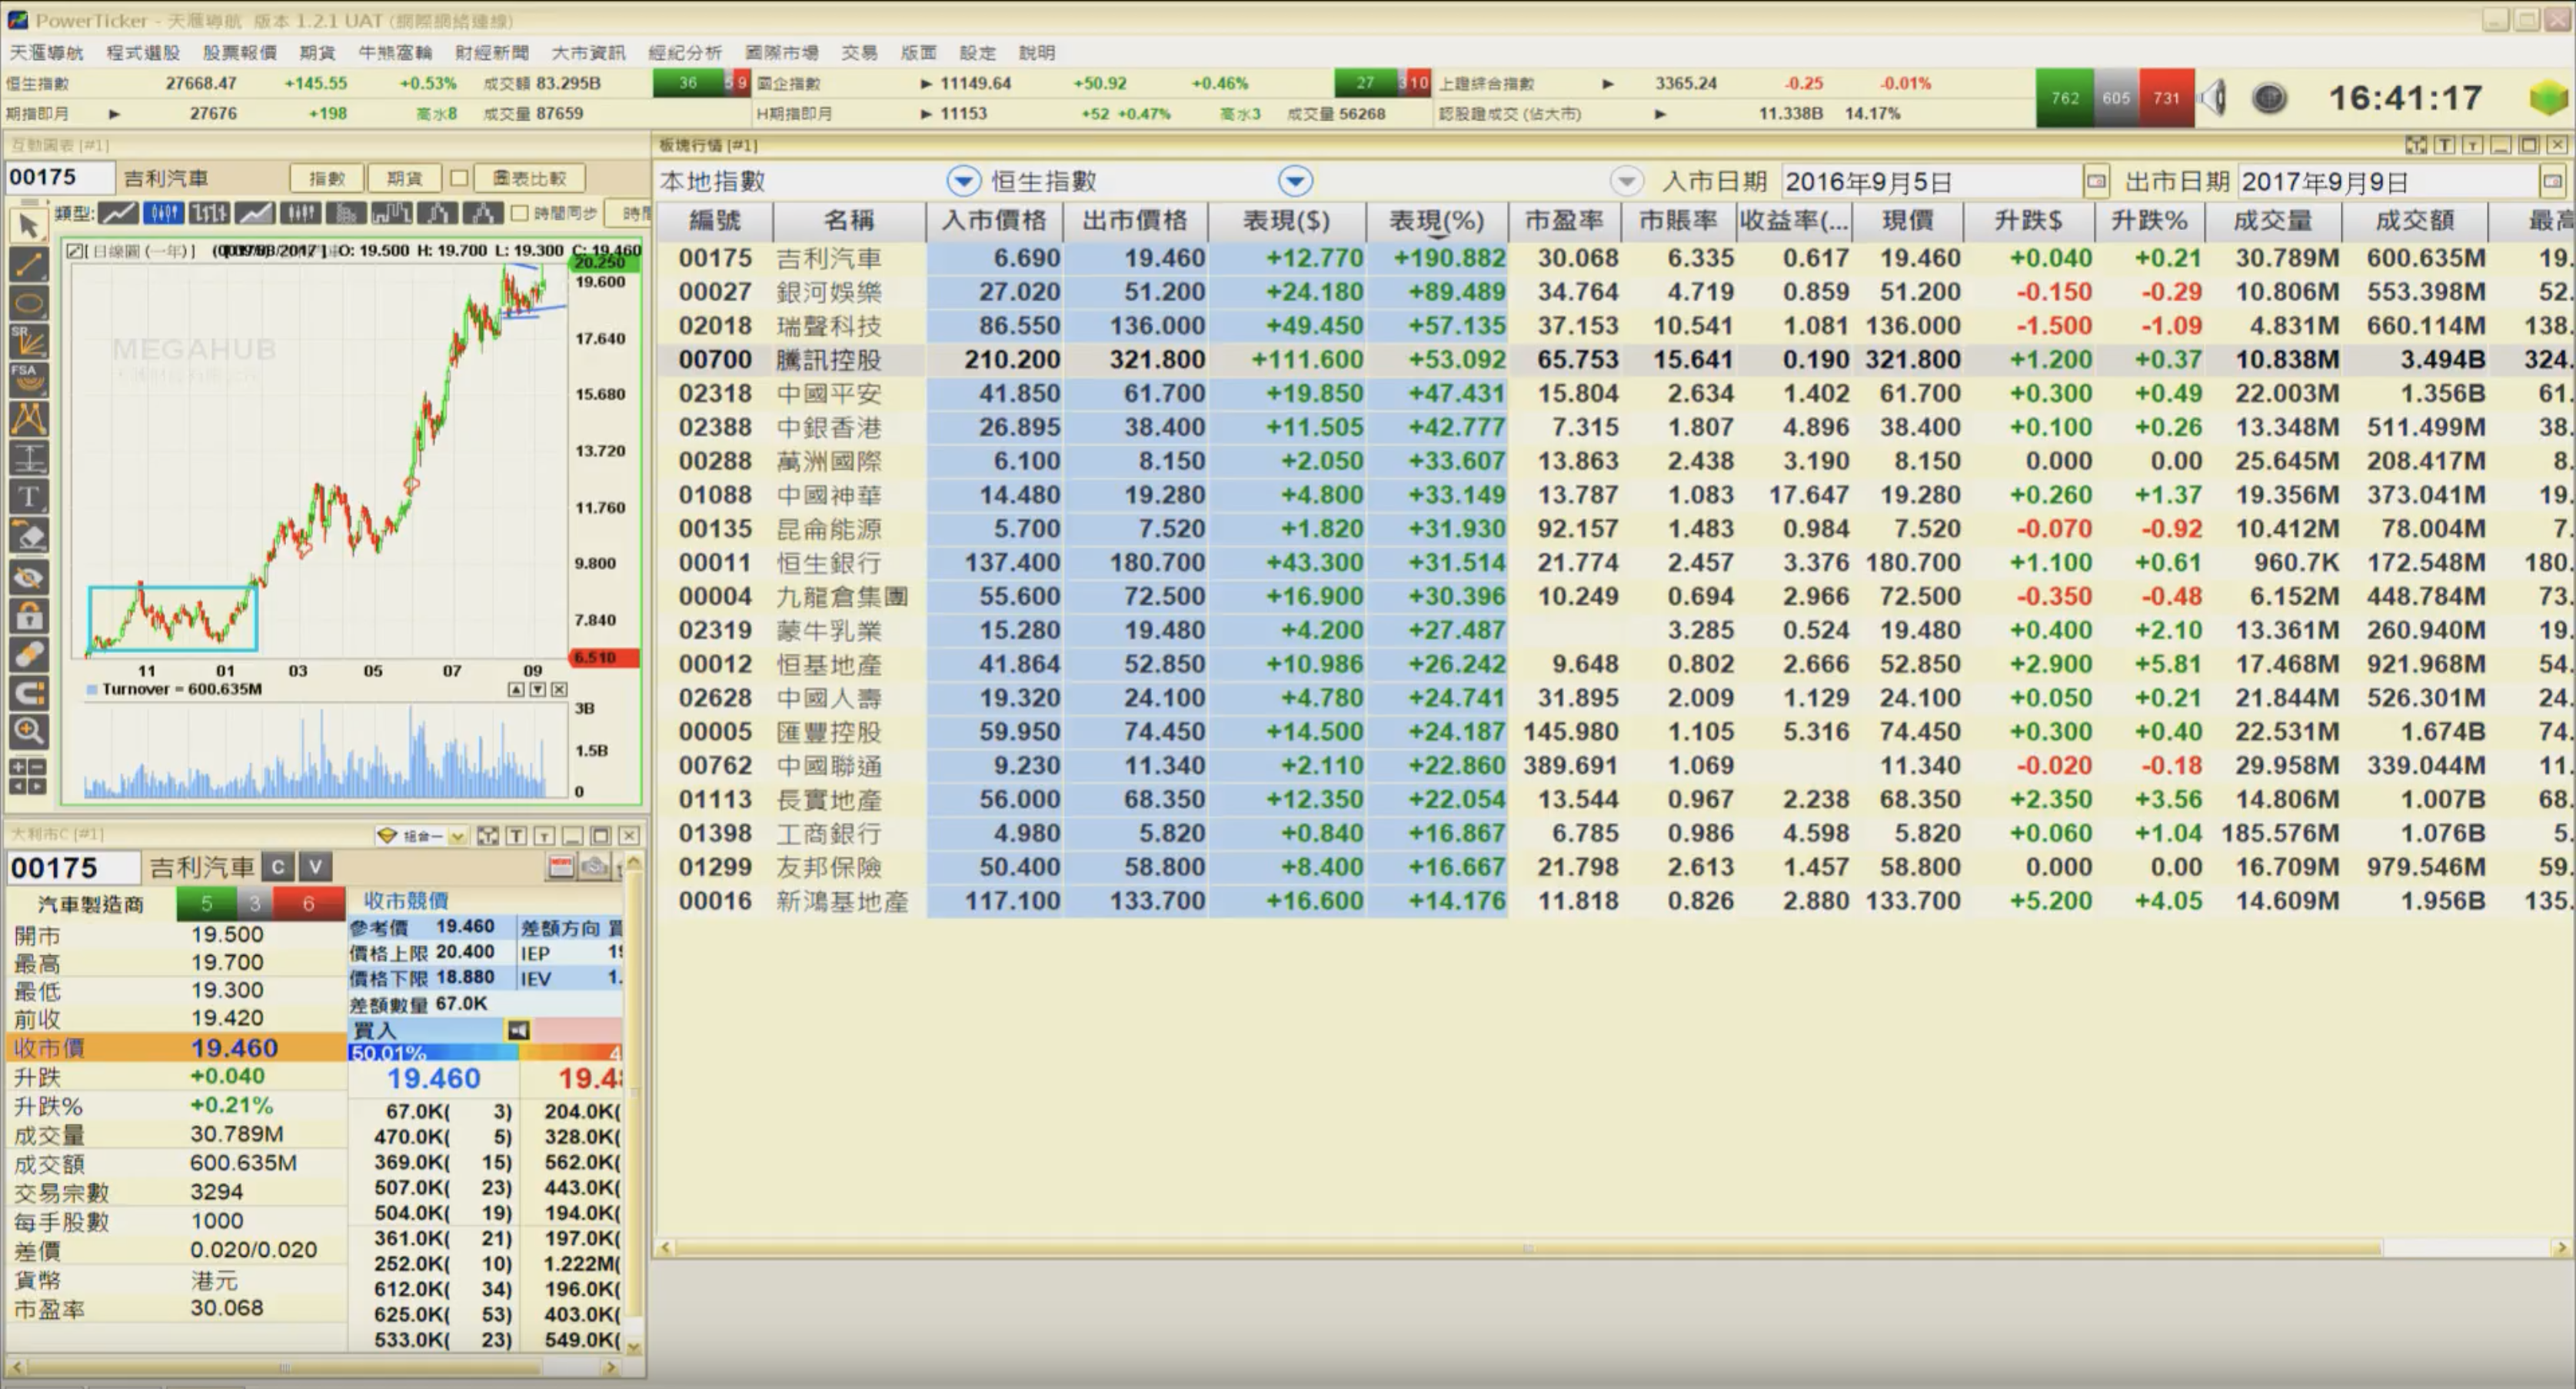Select the 騰訊控股 row in table
Screen dimensions: 2576x1389
pos(1615,360)
